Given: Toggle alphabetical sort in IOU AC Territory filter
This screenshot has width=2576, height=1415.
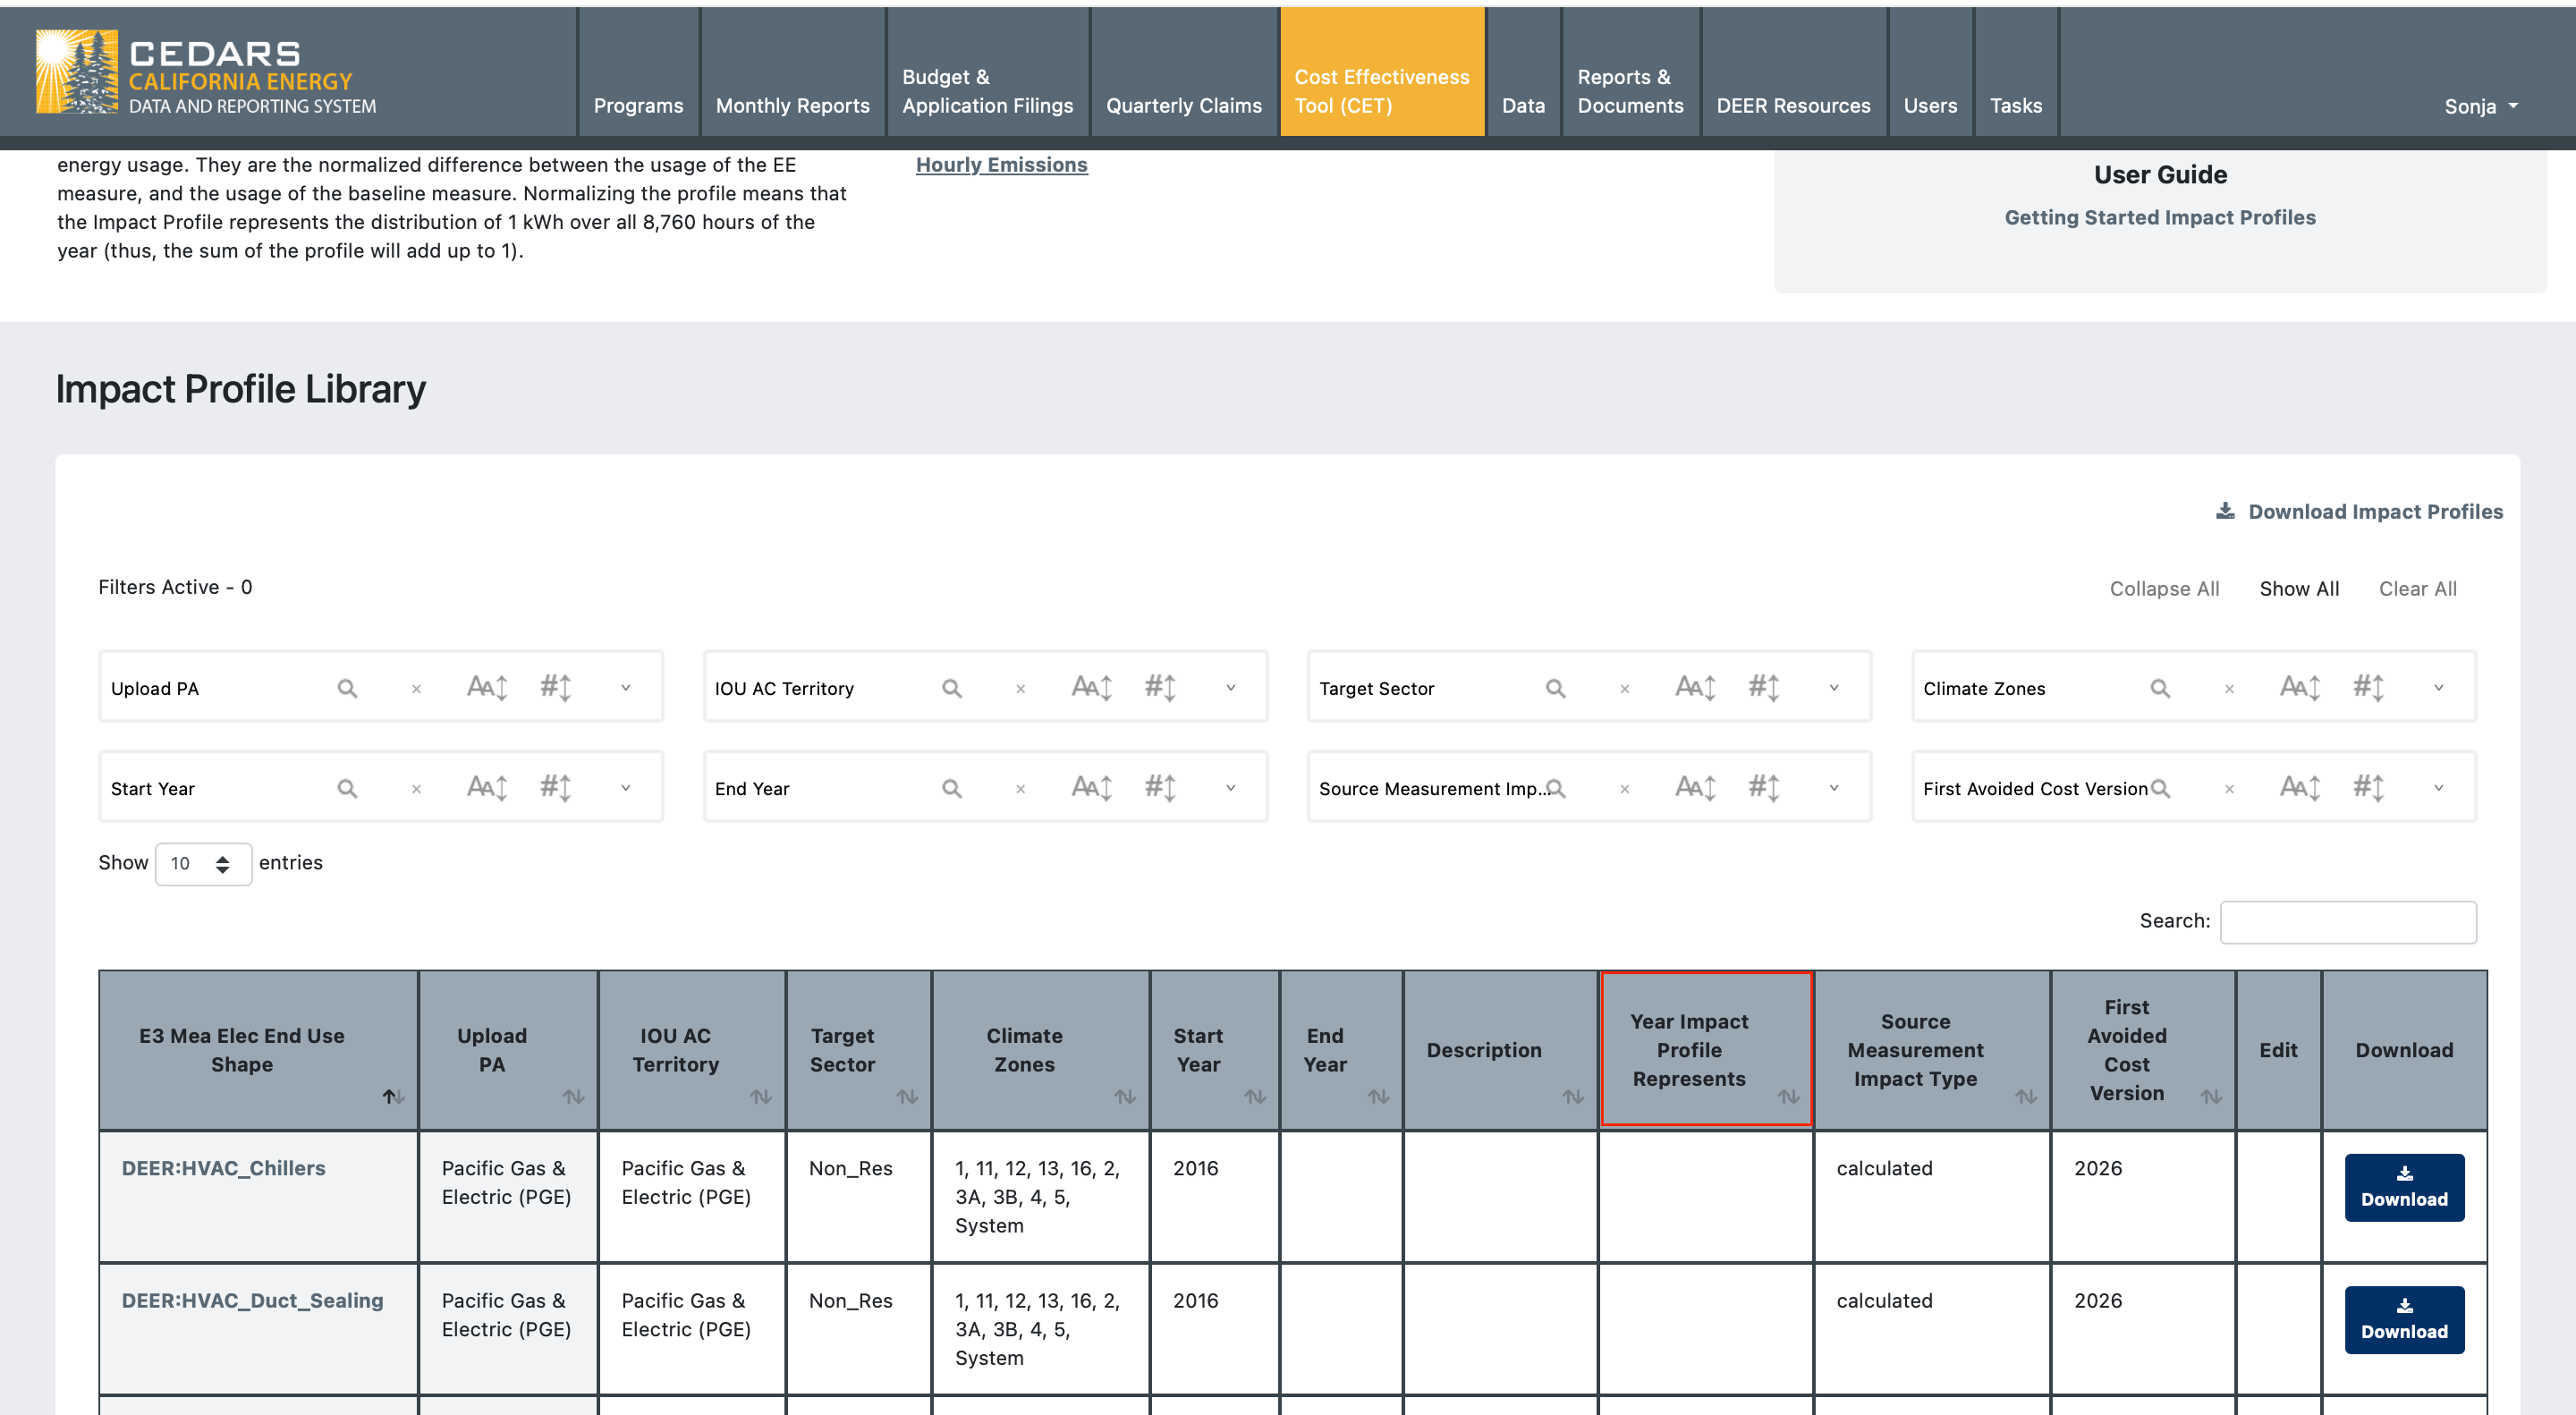Looking at the screenshot, I should tap(1092, 688).
